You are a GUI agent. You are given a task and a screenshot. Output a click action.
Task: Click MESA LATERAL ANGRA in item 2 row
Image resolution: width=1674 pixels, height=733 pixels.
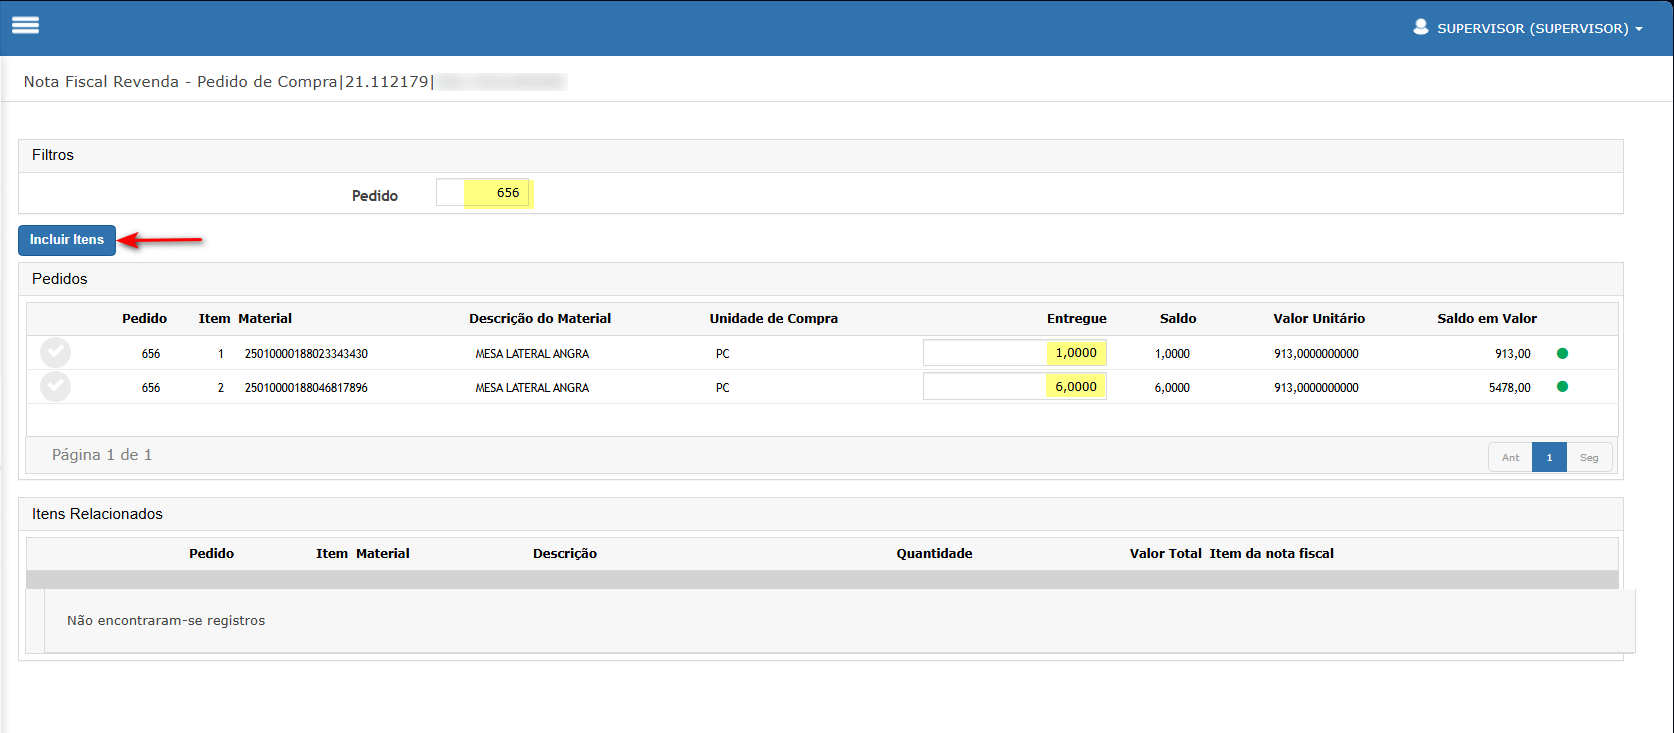click(532, 388)
